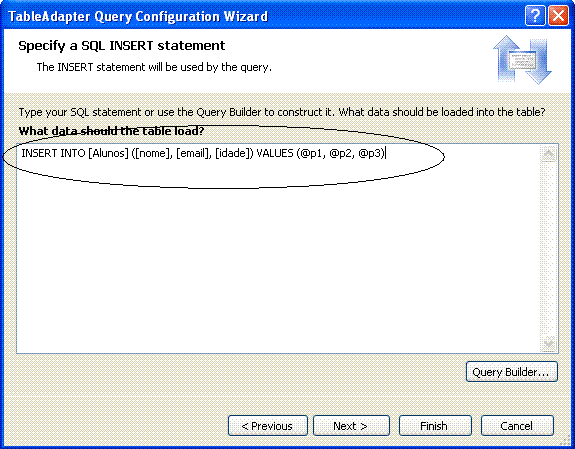Place cursor on the [Alunos] table name
Screen dimensions: 575x449
(109, 153)
